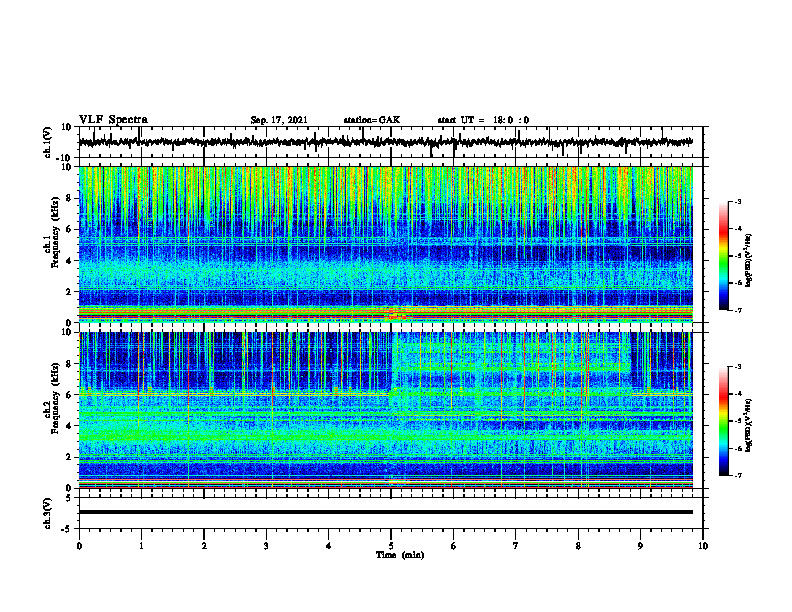Click the ch.1 colorbar log(PSD) label
The height and width of the screenshot is (612, 792).
click(749, 260)
